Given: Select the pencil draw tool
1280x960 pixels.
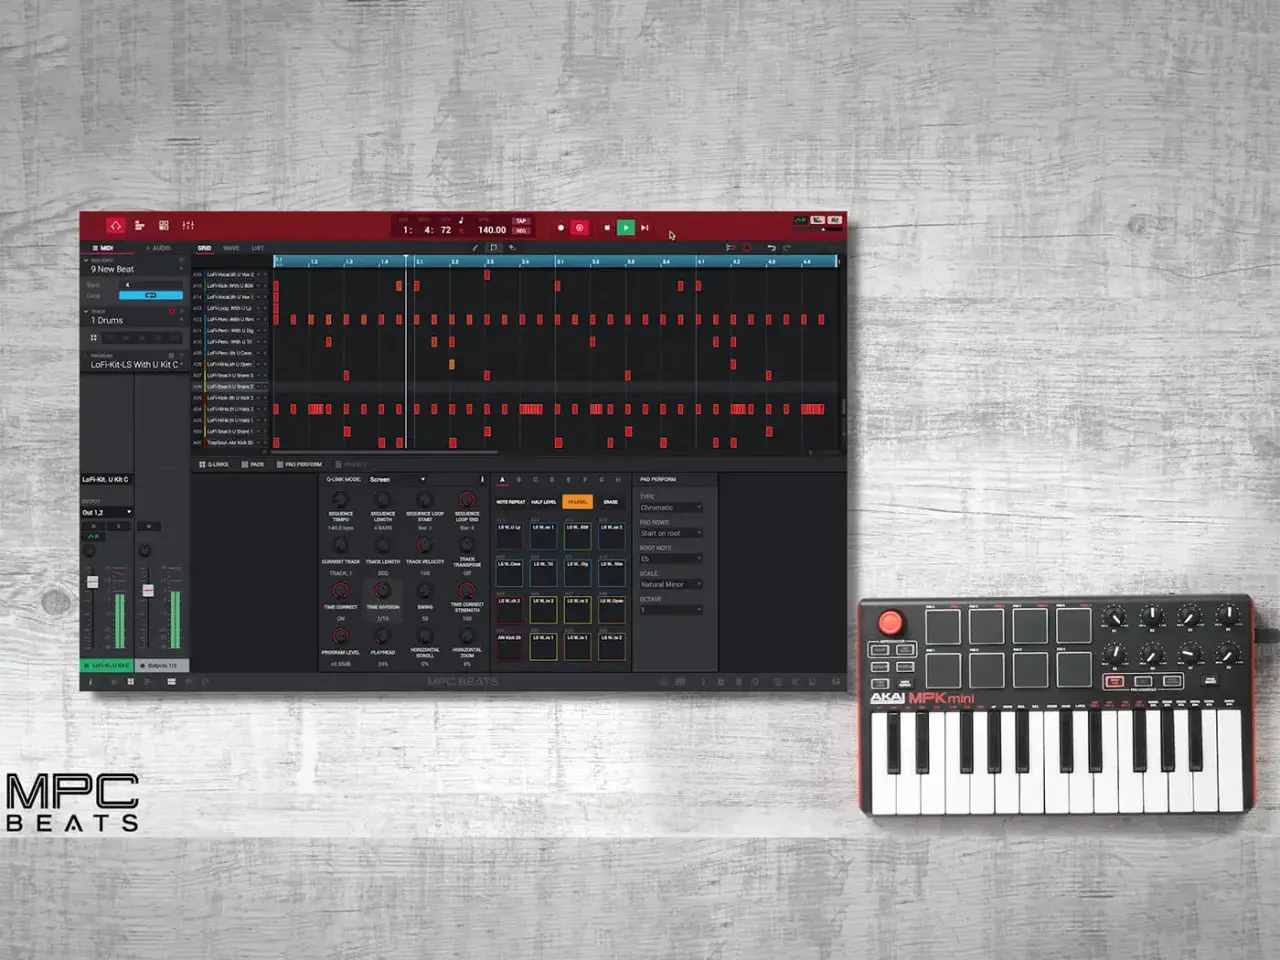Looking at the screenshot, I should pyautogui.click(x=475, y=247).
